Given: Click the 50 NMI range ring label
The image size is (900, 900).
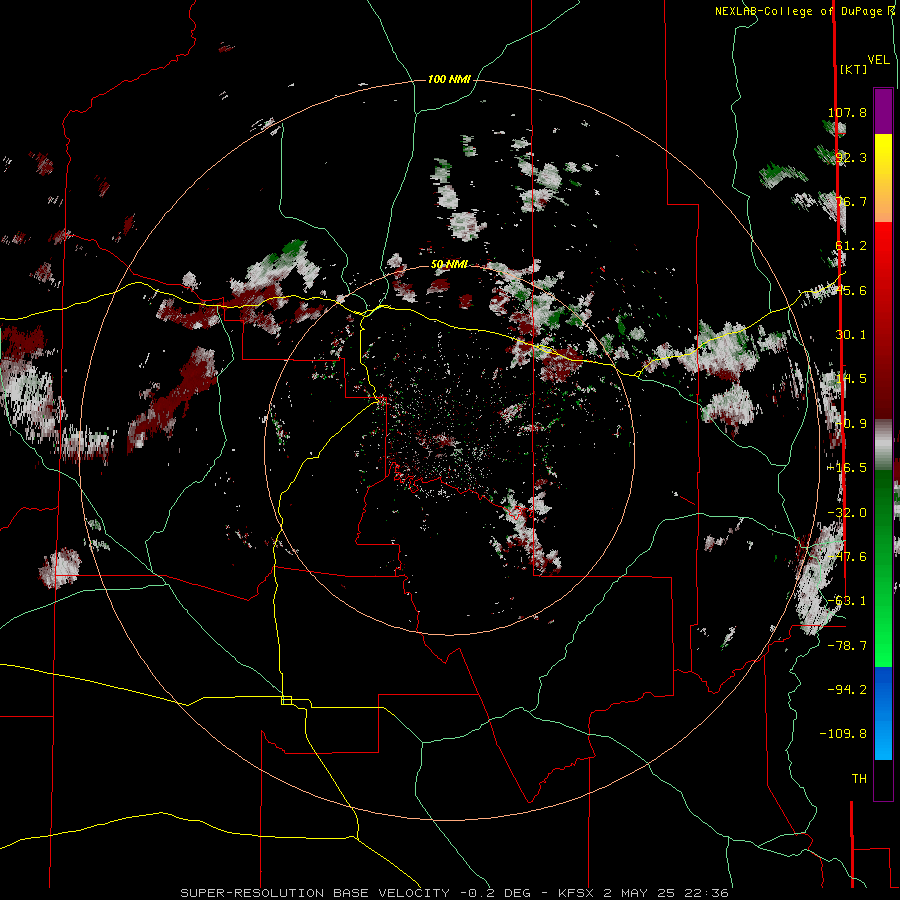Looking at the screenshot, I should 449,264.
